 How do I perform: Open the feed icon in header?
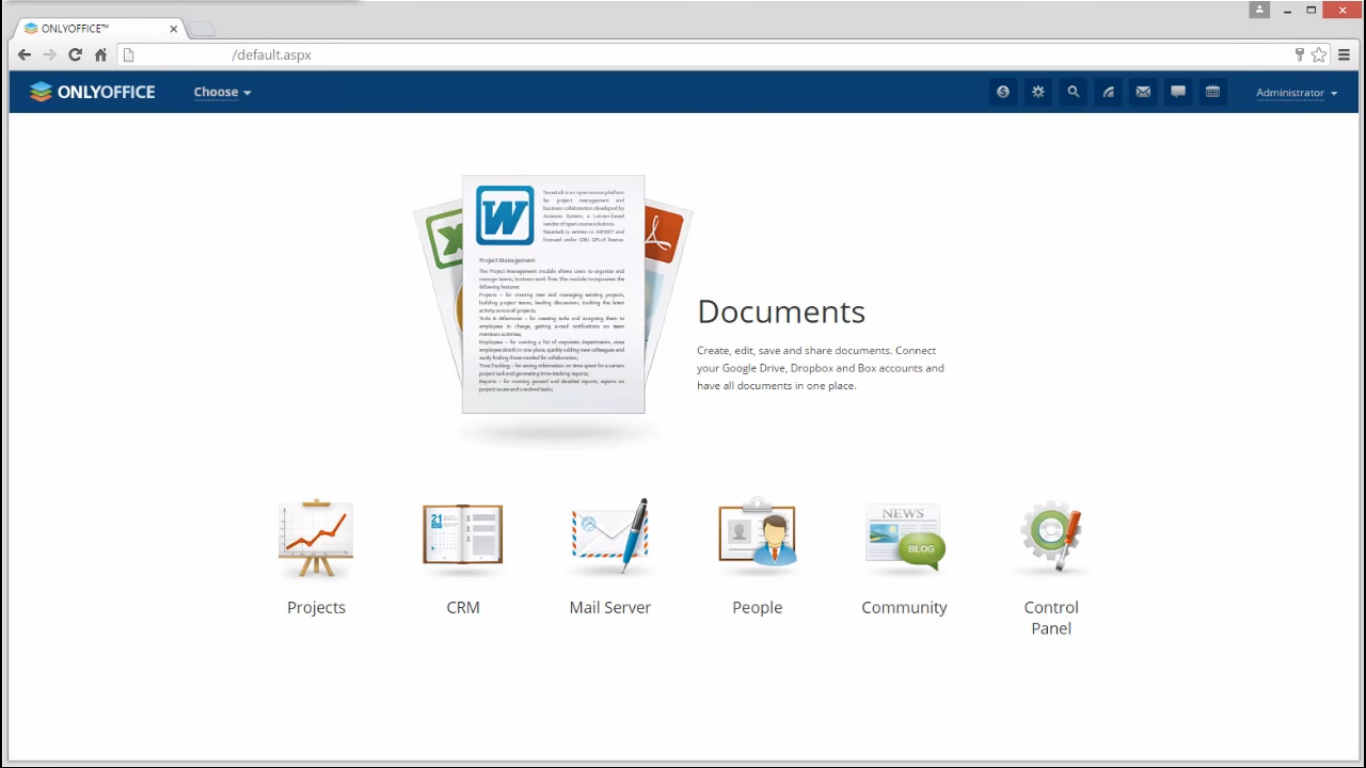pyautogui.click(x=1108, y=92)
